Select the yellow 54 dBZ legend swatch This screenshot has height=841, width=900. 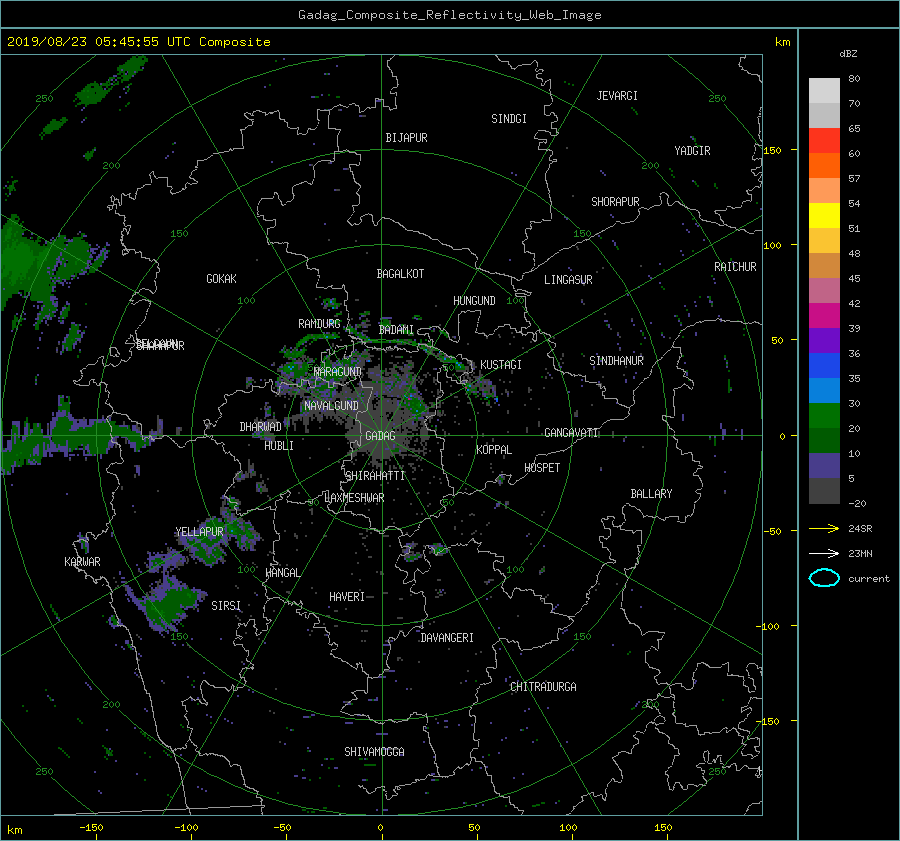824,215
